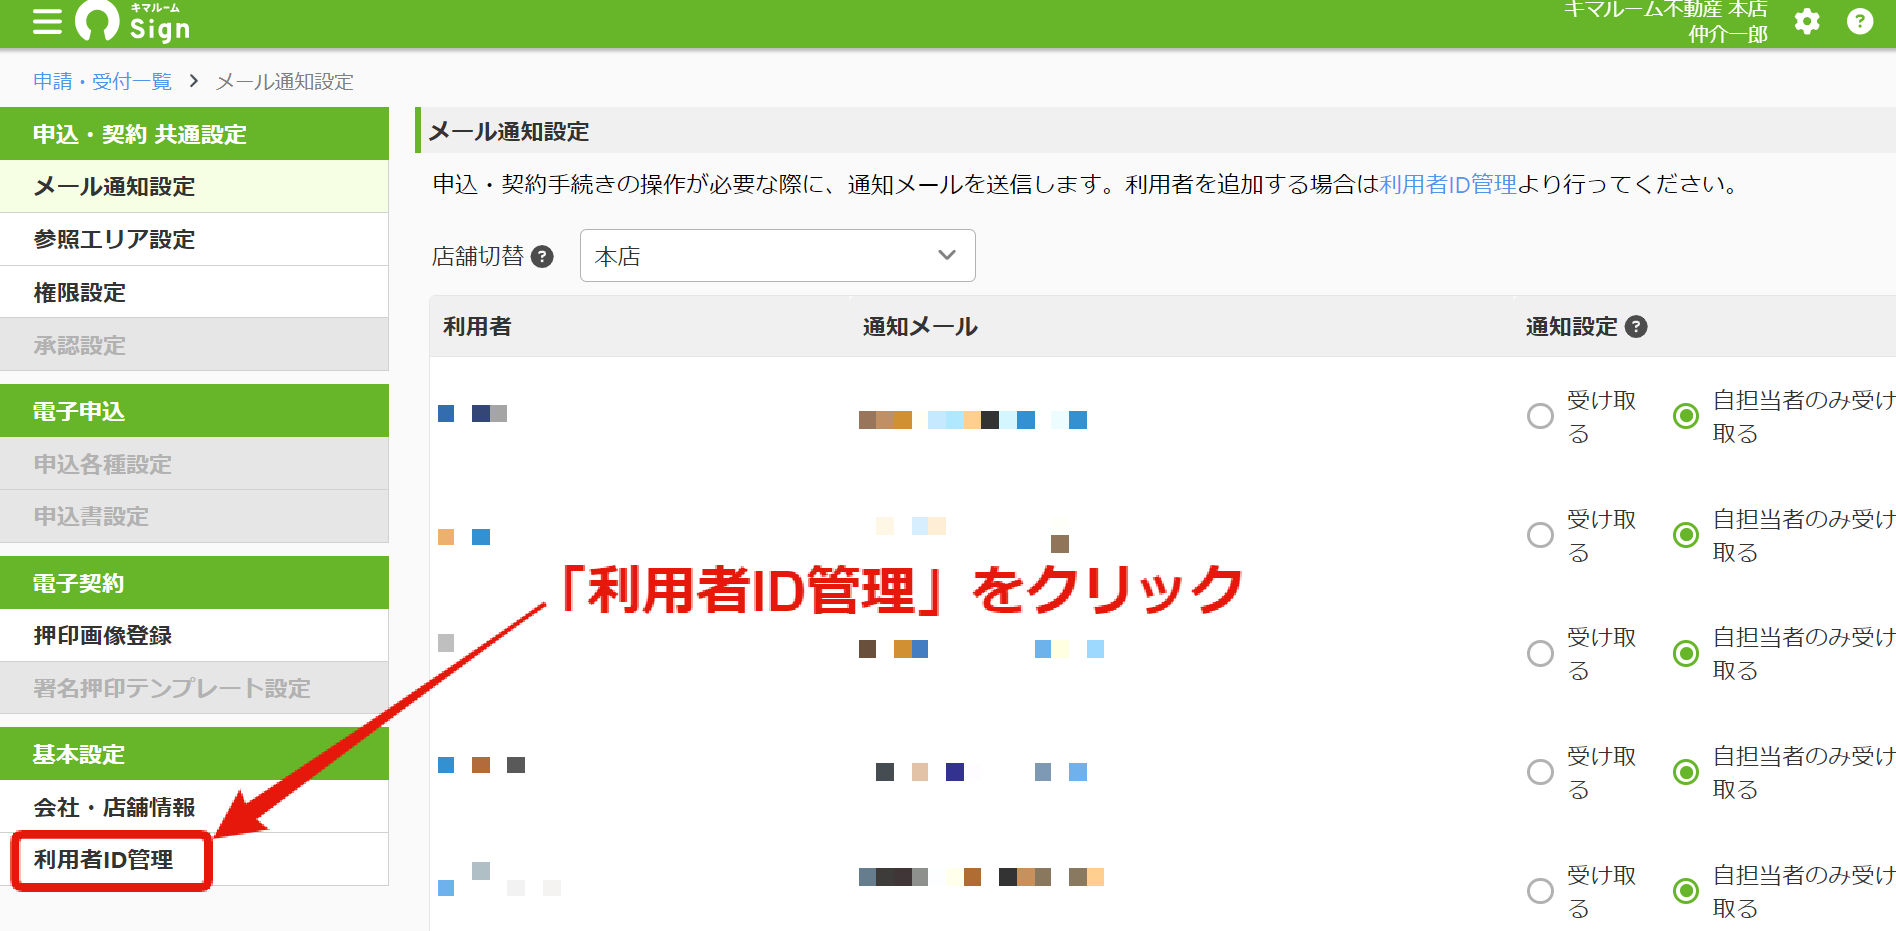Open the help question mark in header

coord(1860,21)
